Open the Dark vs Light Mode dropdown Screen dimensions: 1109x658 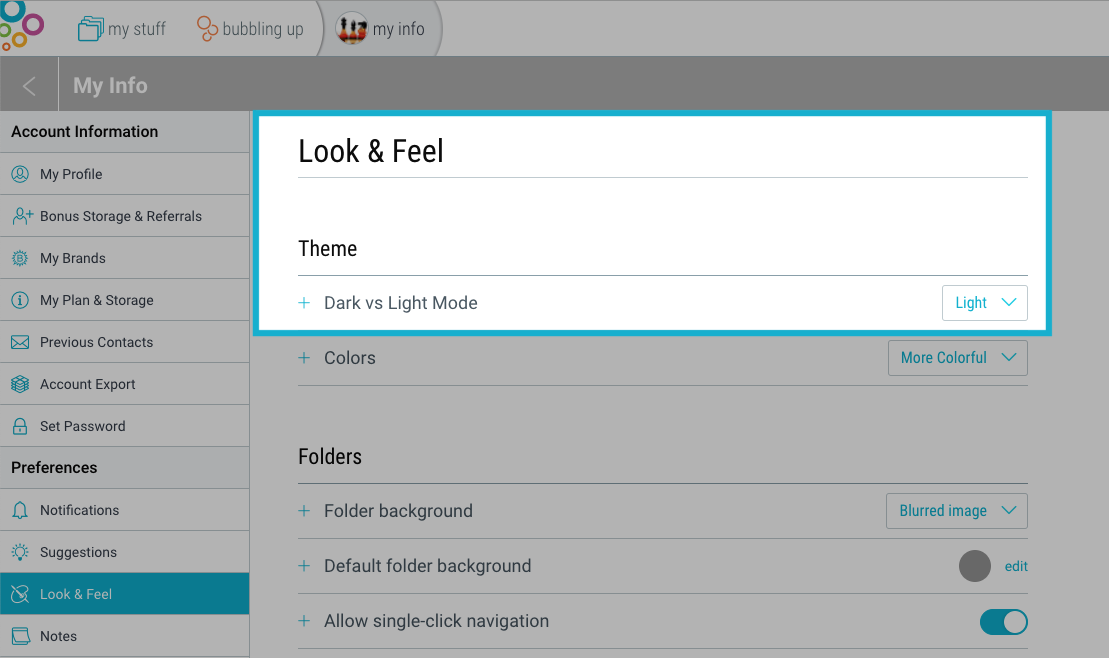(x=984, y=303)
